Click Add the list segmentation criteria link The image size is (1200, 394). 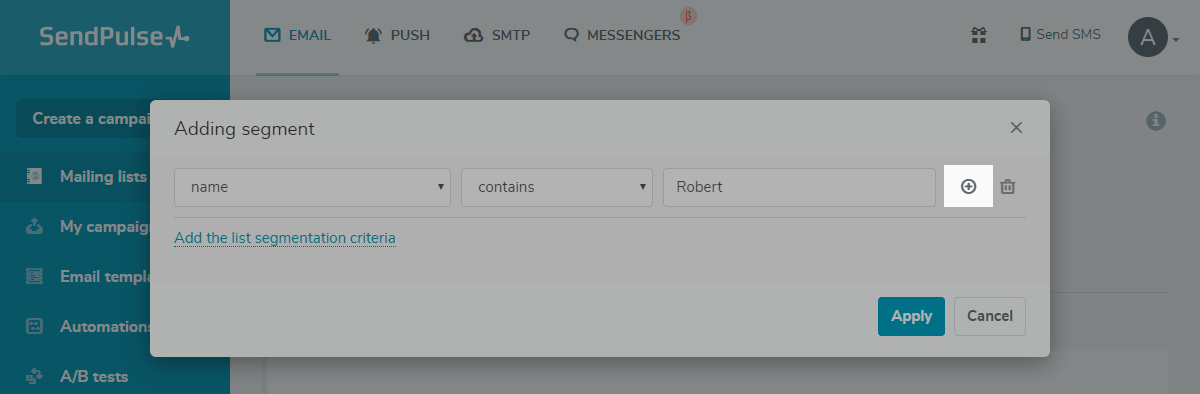(x=285, y=238)
